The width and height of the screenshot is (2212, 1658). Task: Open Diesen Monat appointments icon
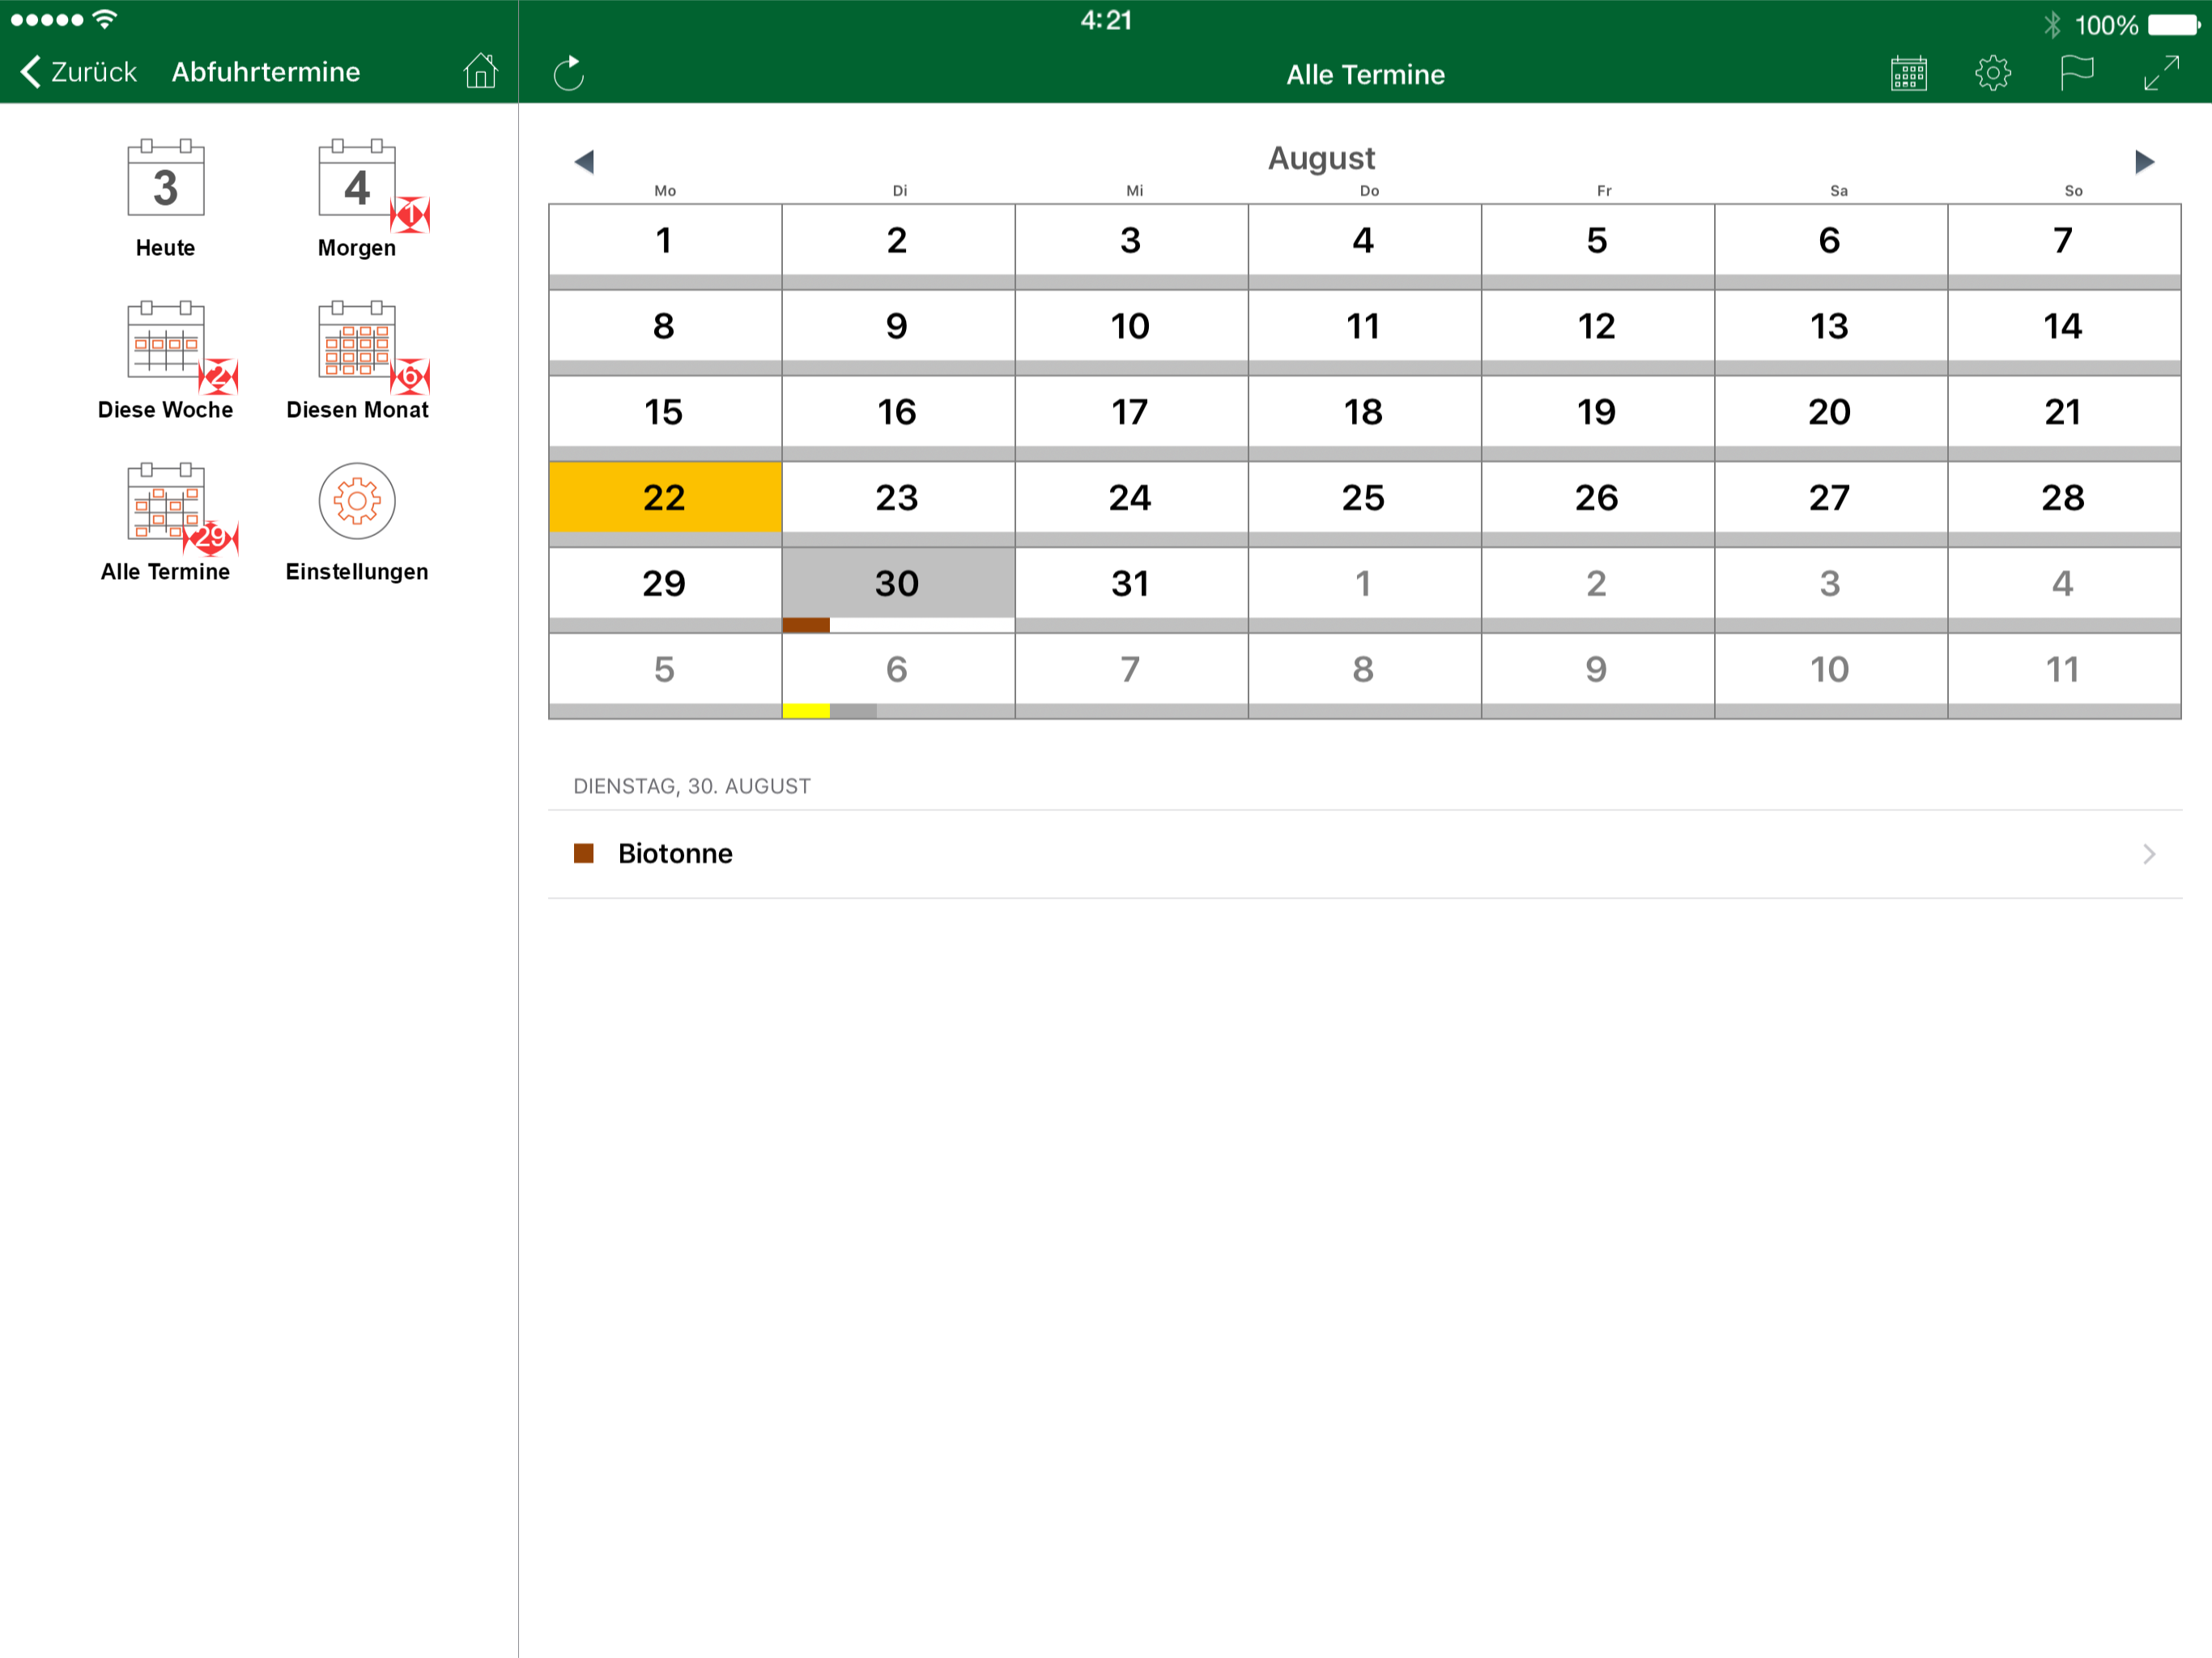click(358, 341)
